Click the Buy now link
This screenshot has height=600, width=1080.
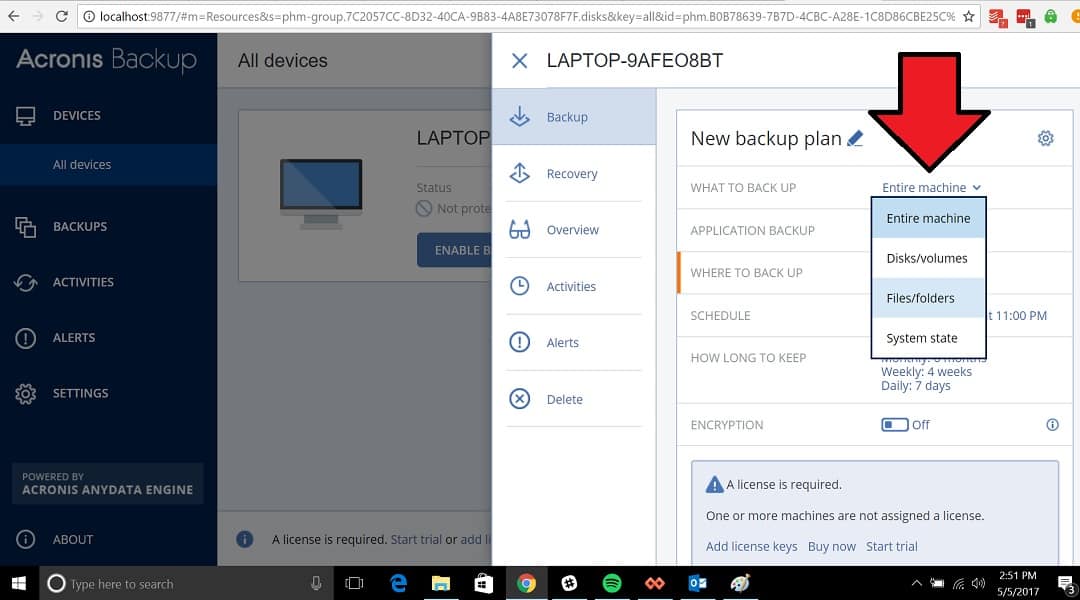click(x=831, y=546)
